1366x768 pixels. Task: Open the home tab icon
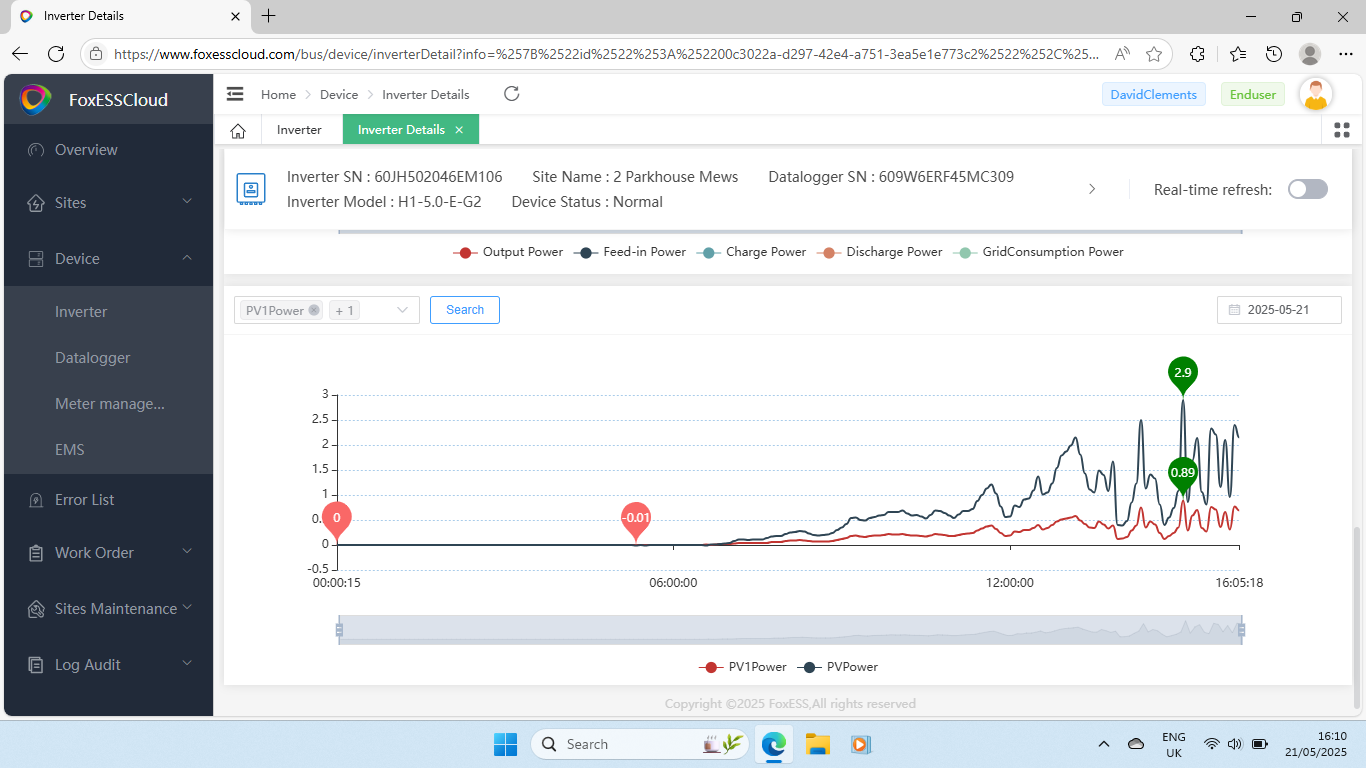(x=238, y=130)
